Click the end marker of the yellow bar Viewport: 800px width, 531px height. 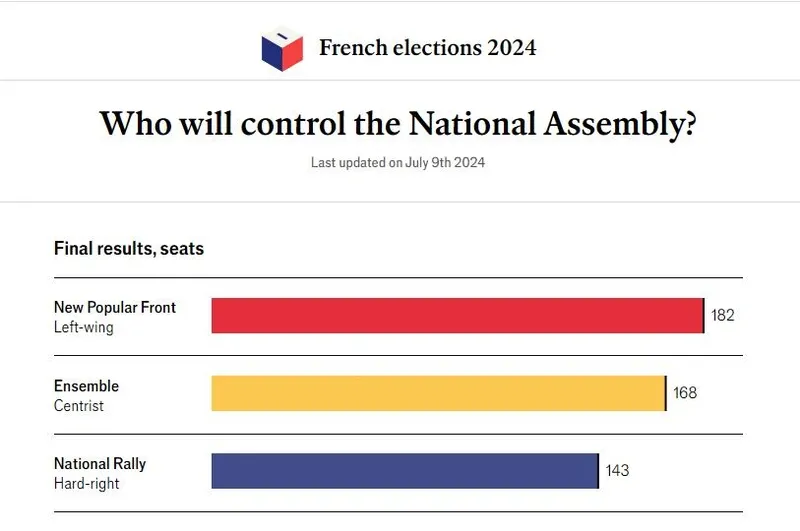click(666, 393)
